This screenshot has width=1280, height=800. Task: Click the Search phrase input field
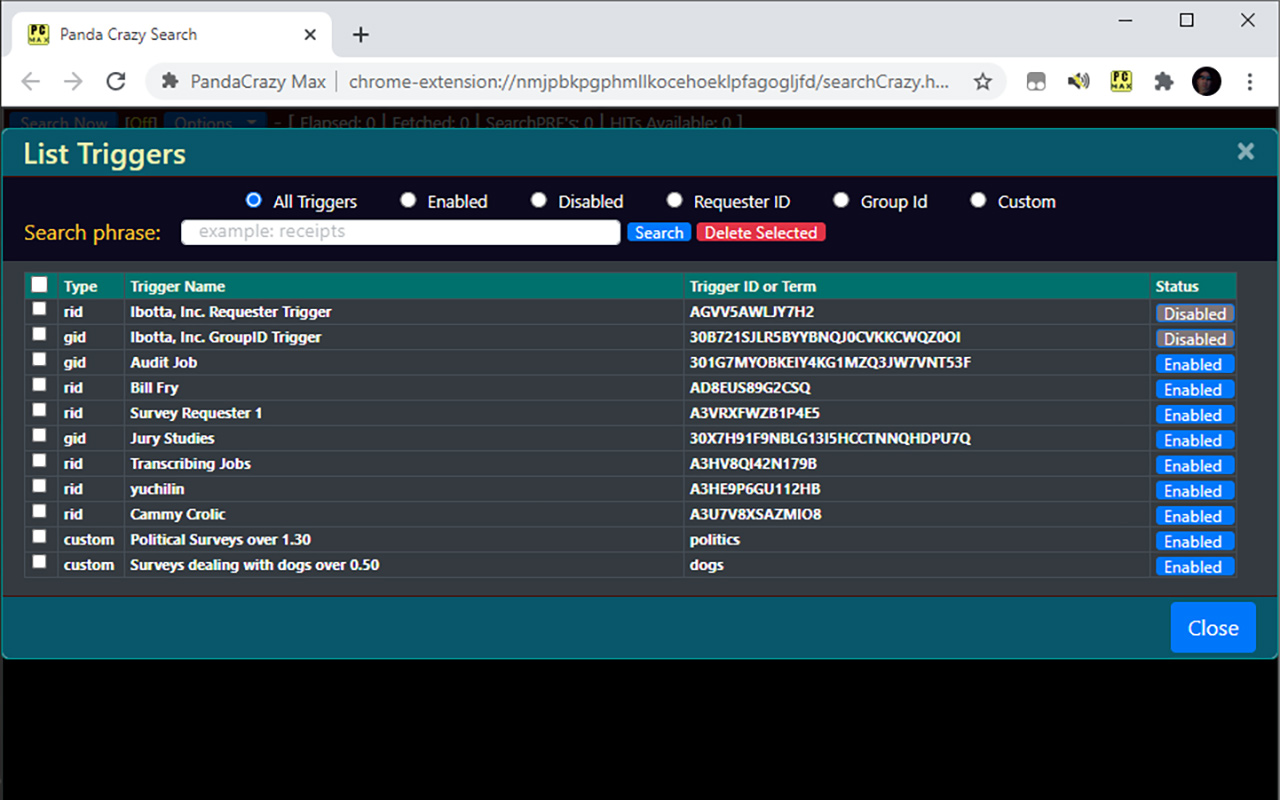tap(400, 232)
